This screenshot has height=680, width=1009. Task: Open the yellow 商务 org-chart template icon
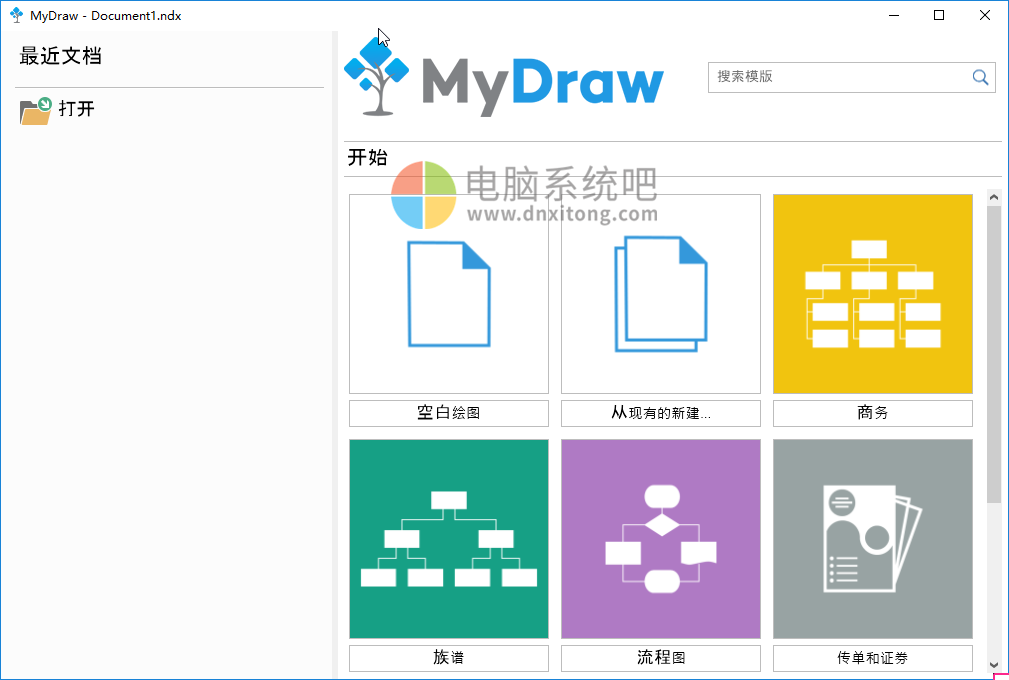pyautogui.click(x=872, y=293)
